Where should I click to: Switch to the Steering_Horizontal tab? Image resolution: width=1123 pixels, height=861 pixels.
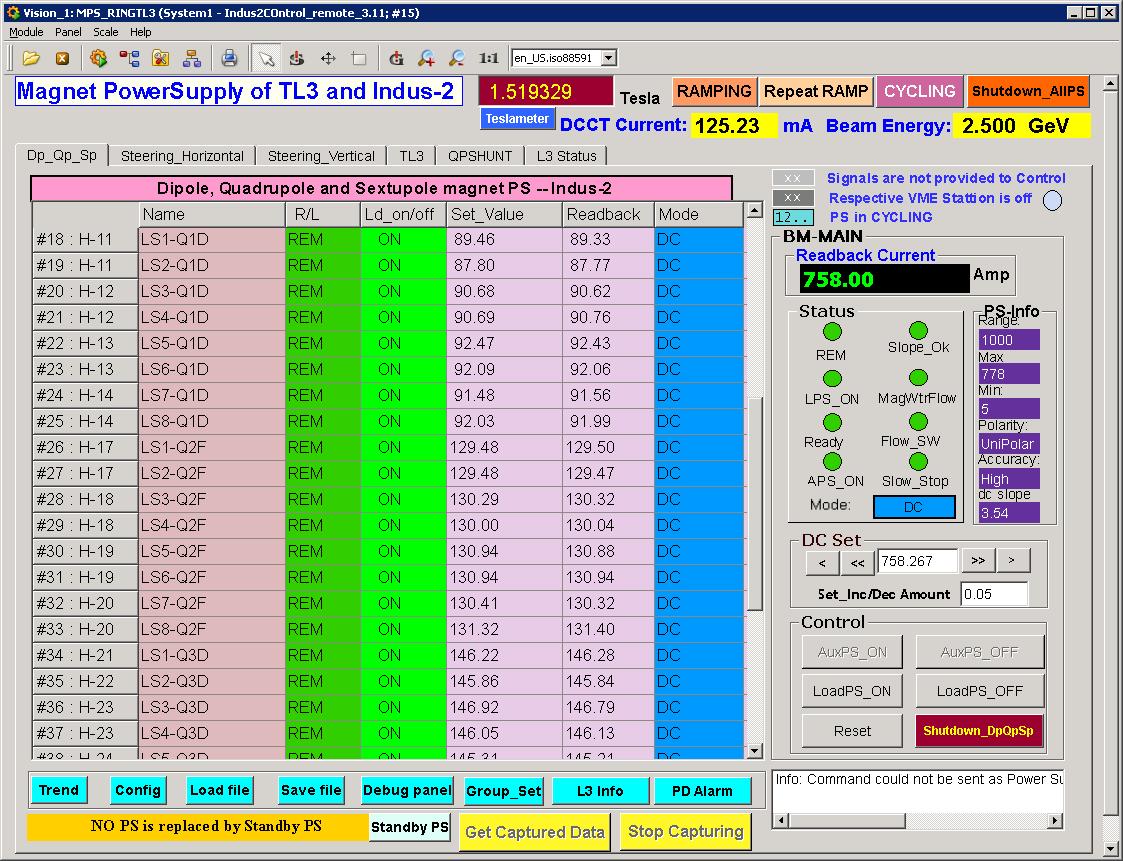[182, 156]
